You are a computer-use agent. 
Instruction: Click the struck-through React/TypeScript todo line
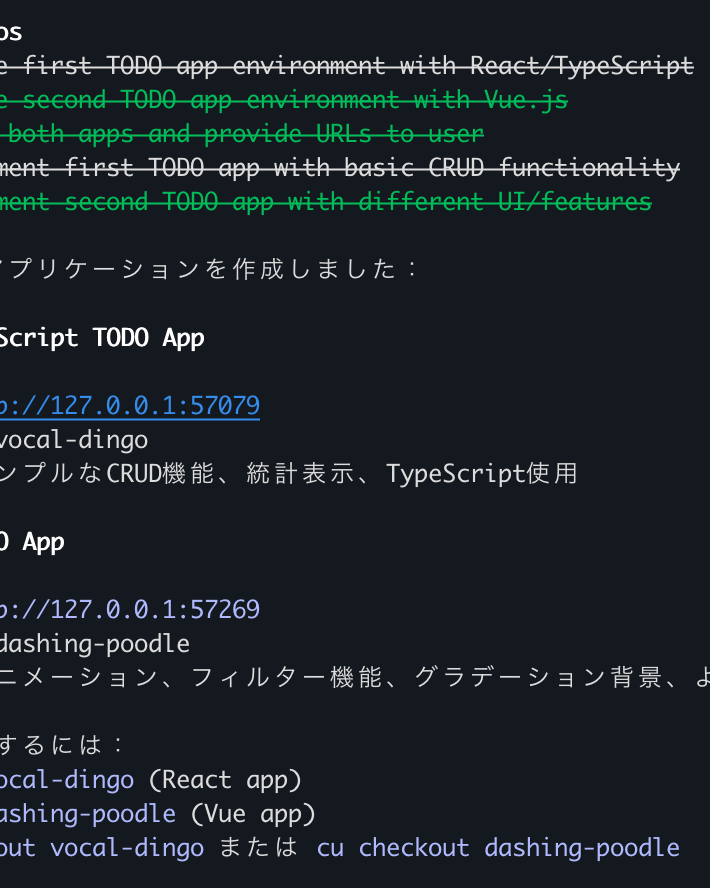347,66
